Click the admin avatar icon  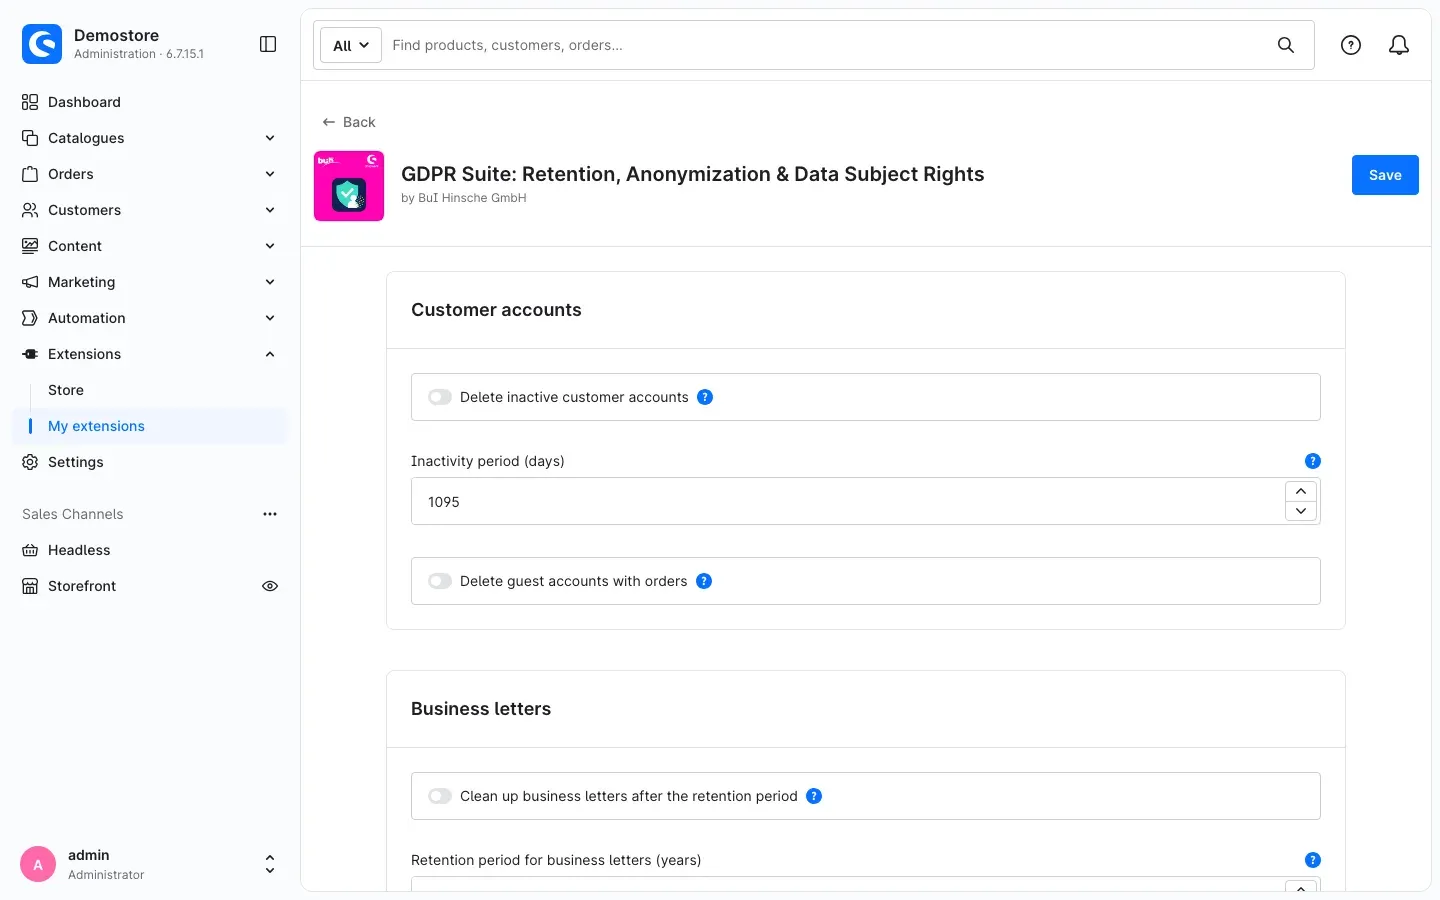click(38, 864)
